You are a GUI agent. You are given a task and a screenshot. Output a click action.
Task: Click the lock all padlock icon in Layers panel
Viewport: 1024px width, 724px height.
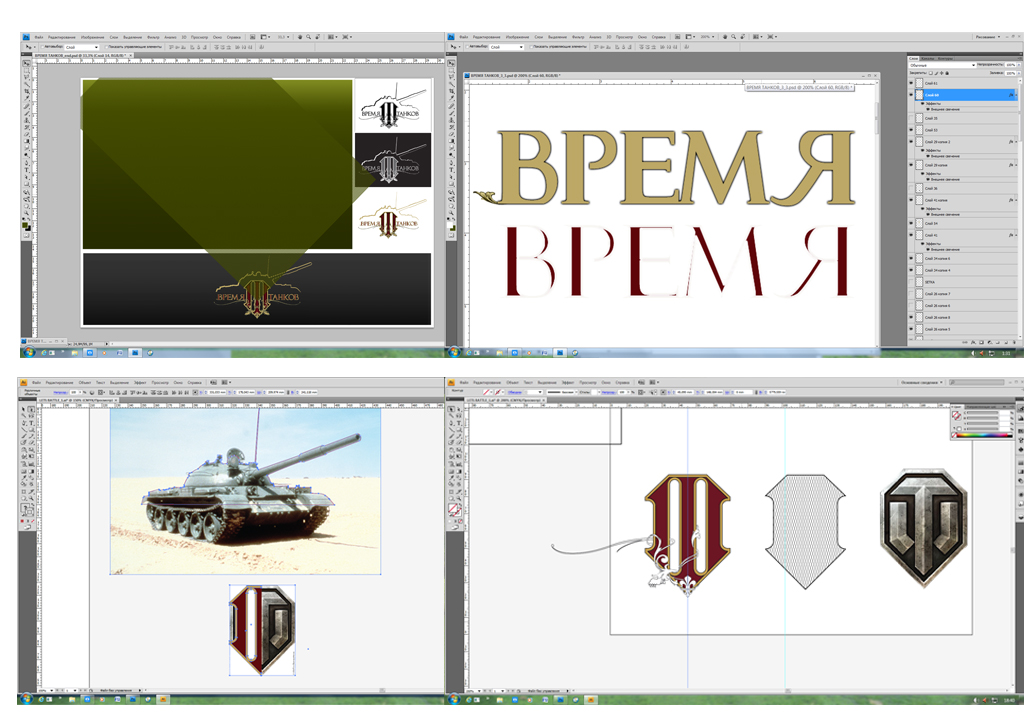click(x=947, y=73)
